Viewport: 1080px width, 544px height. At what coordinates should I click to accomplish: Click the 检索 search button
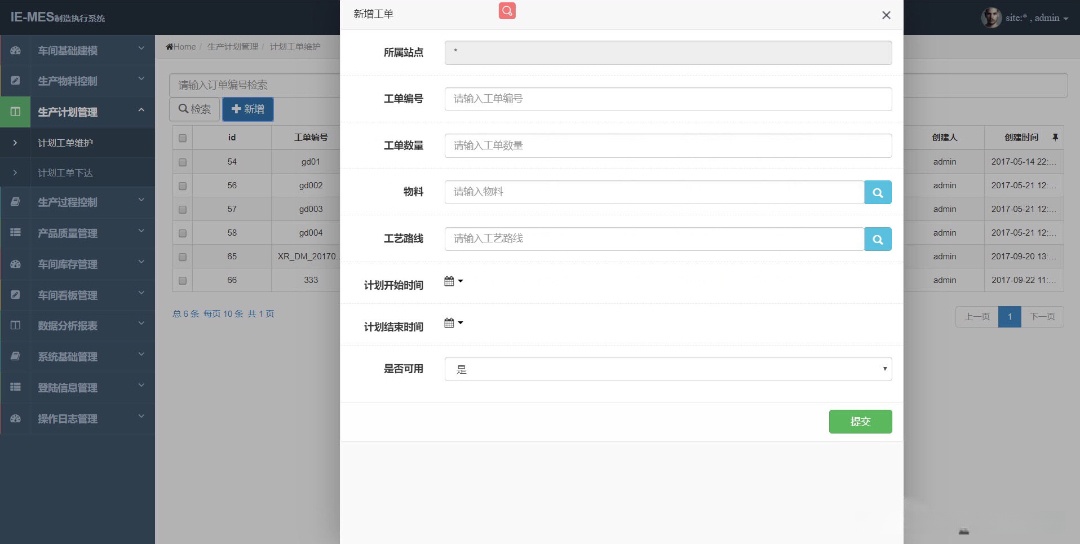[194, 109]
